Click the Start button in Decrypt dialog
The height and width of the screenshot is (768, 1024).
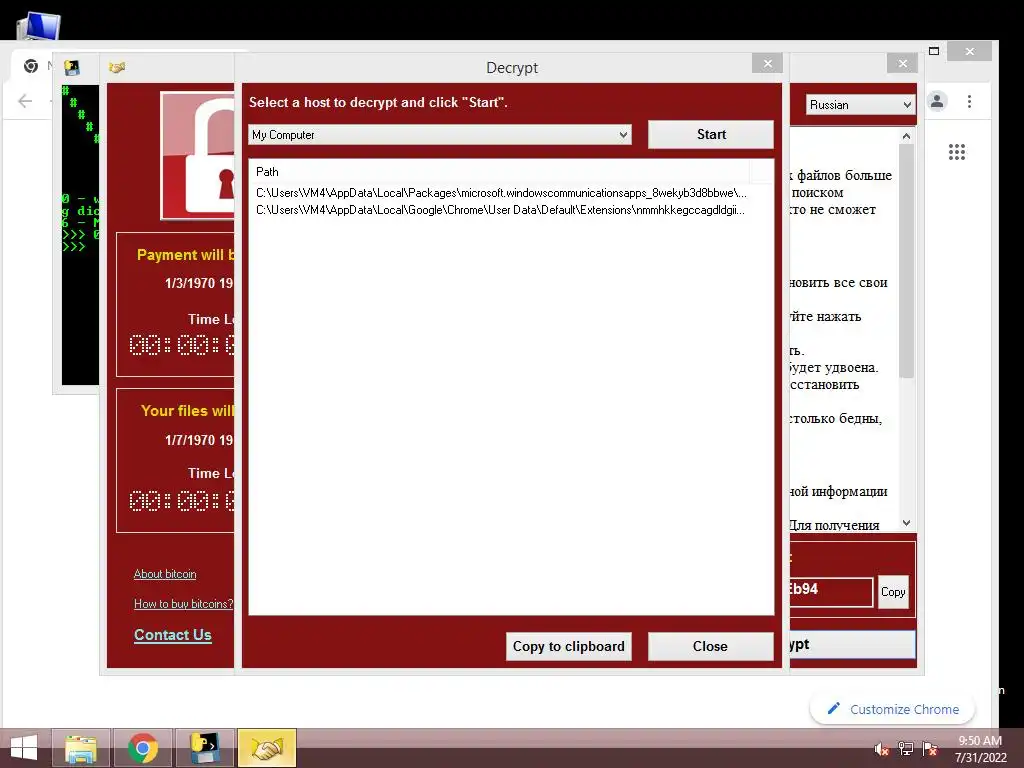click(711, 135)
